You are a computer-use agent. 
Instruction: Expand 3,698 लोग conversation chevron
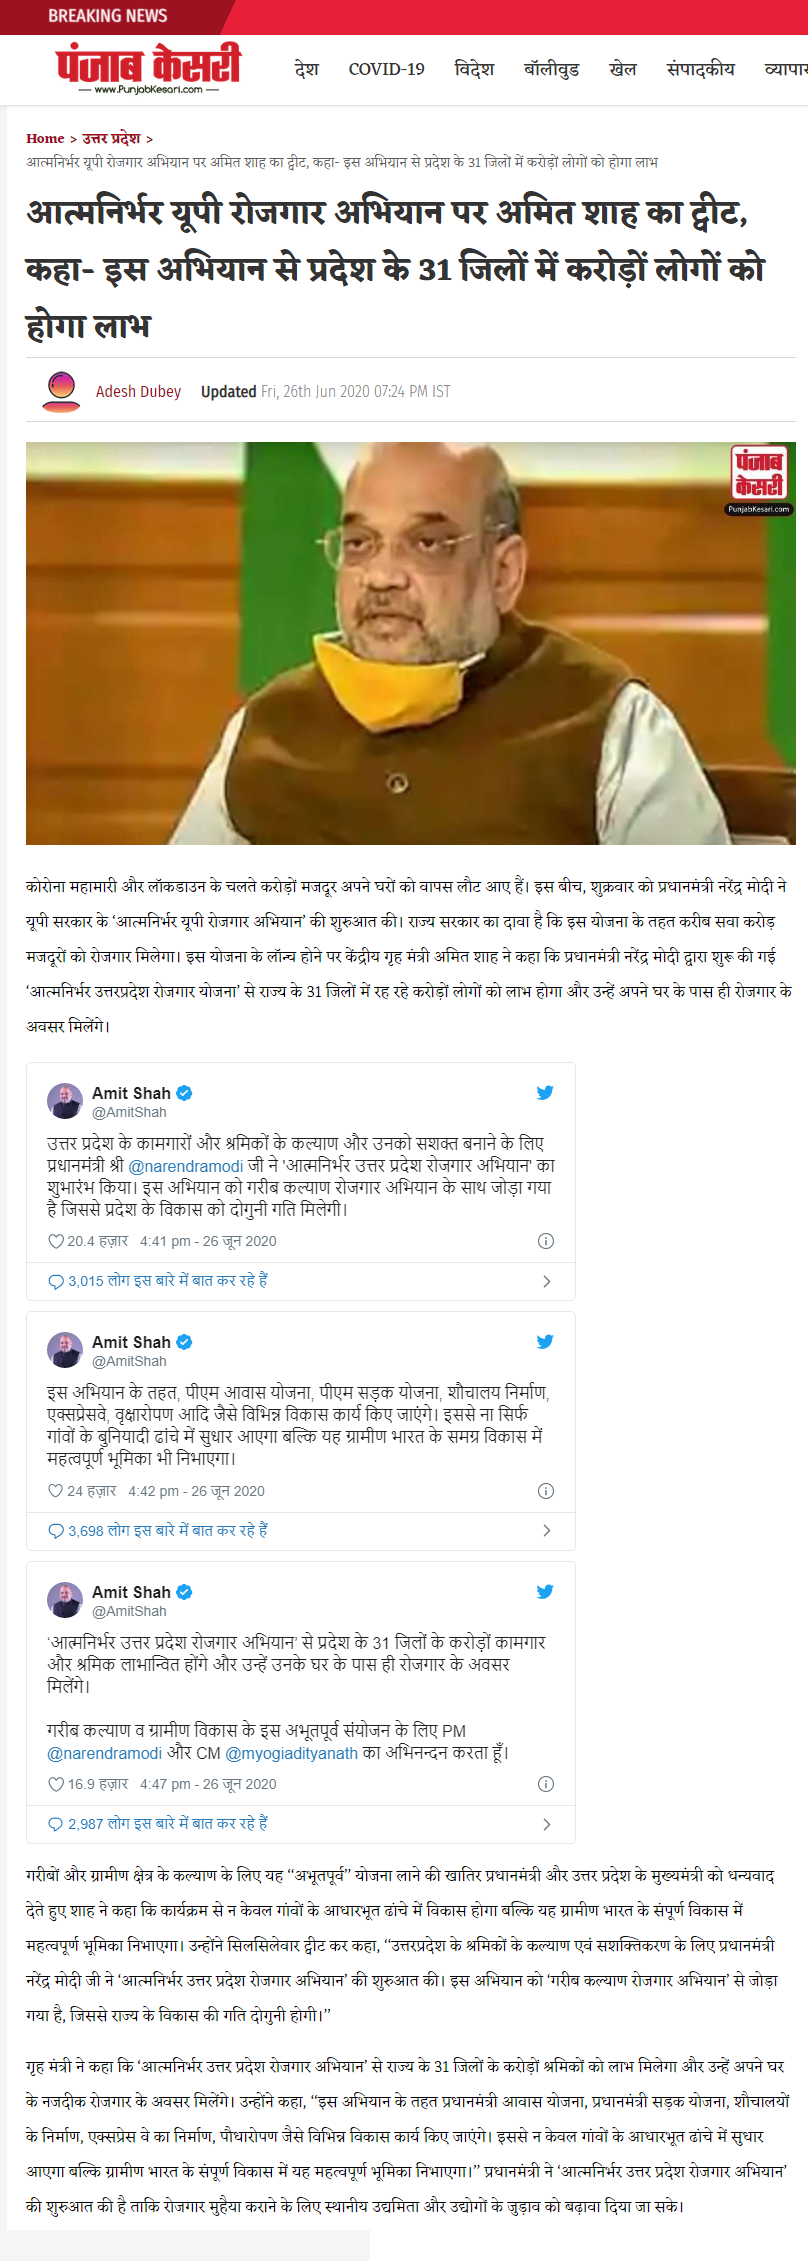(546, 1531)
